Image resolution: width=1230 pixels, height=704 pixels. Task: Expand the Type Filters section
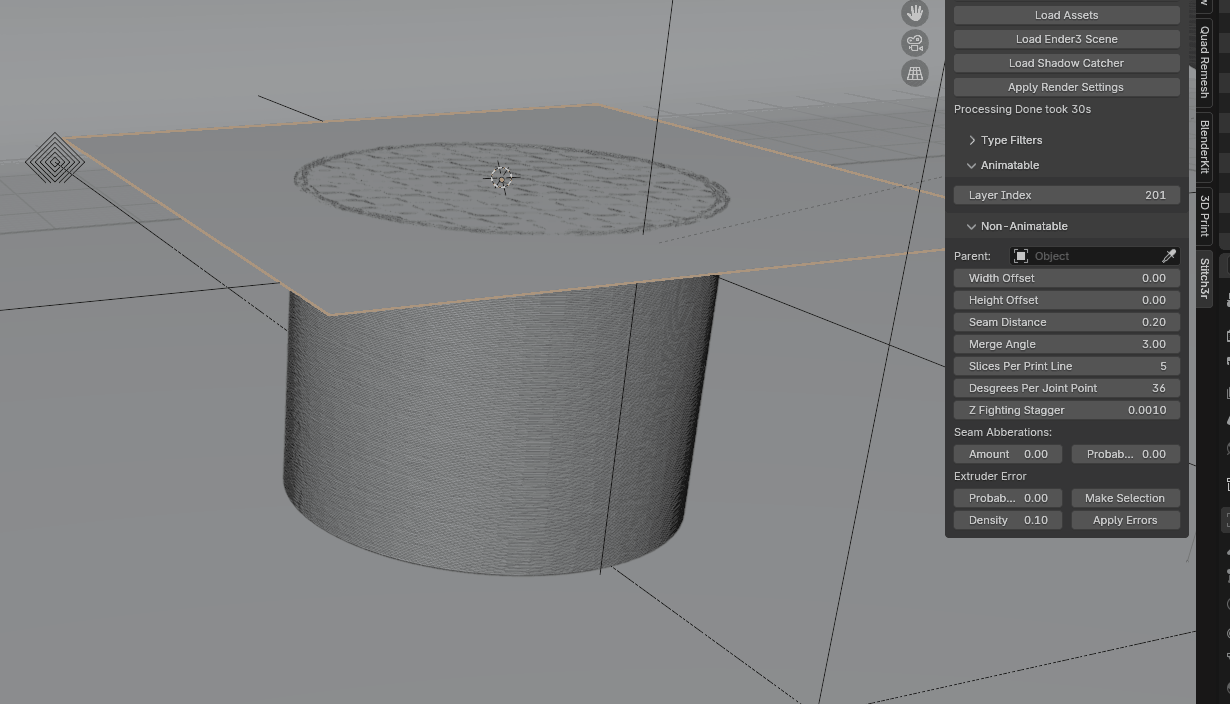(1011, 140)
